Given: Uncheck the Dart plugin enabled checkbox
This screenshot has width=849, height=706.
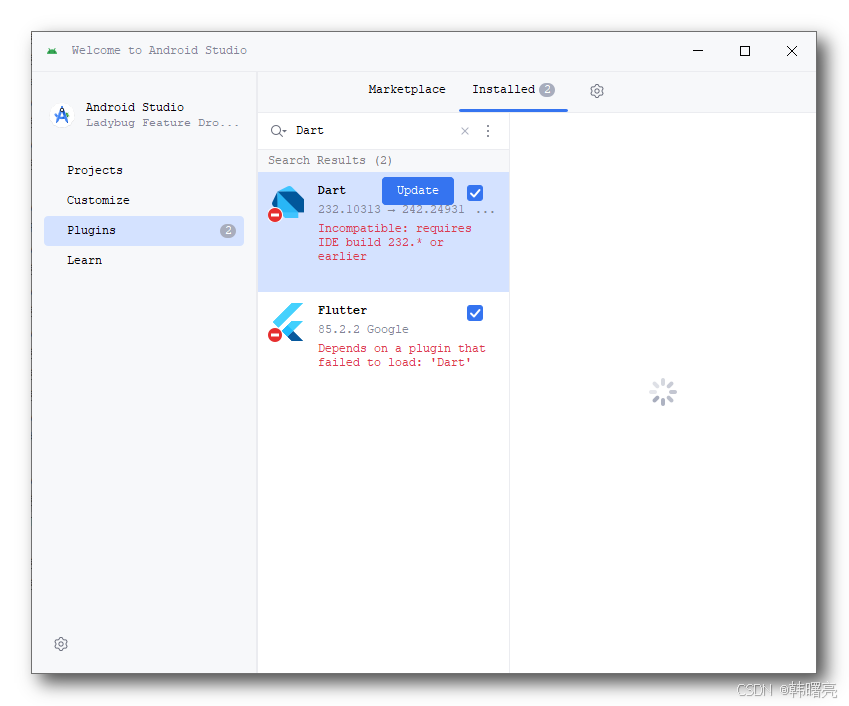Looking at the screenshot, I should point(475,193).
